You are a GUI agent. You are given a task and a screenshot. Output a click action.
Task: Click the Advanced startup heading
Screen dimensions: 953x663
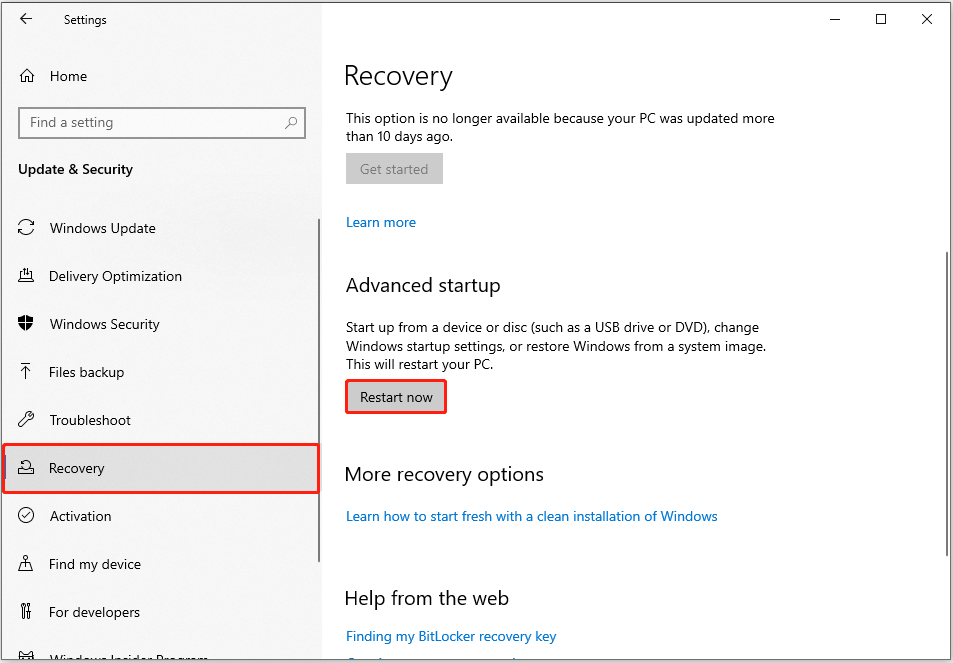[423, 285]
